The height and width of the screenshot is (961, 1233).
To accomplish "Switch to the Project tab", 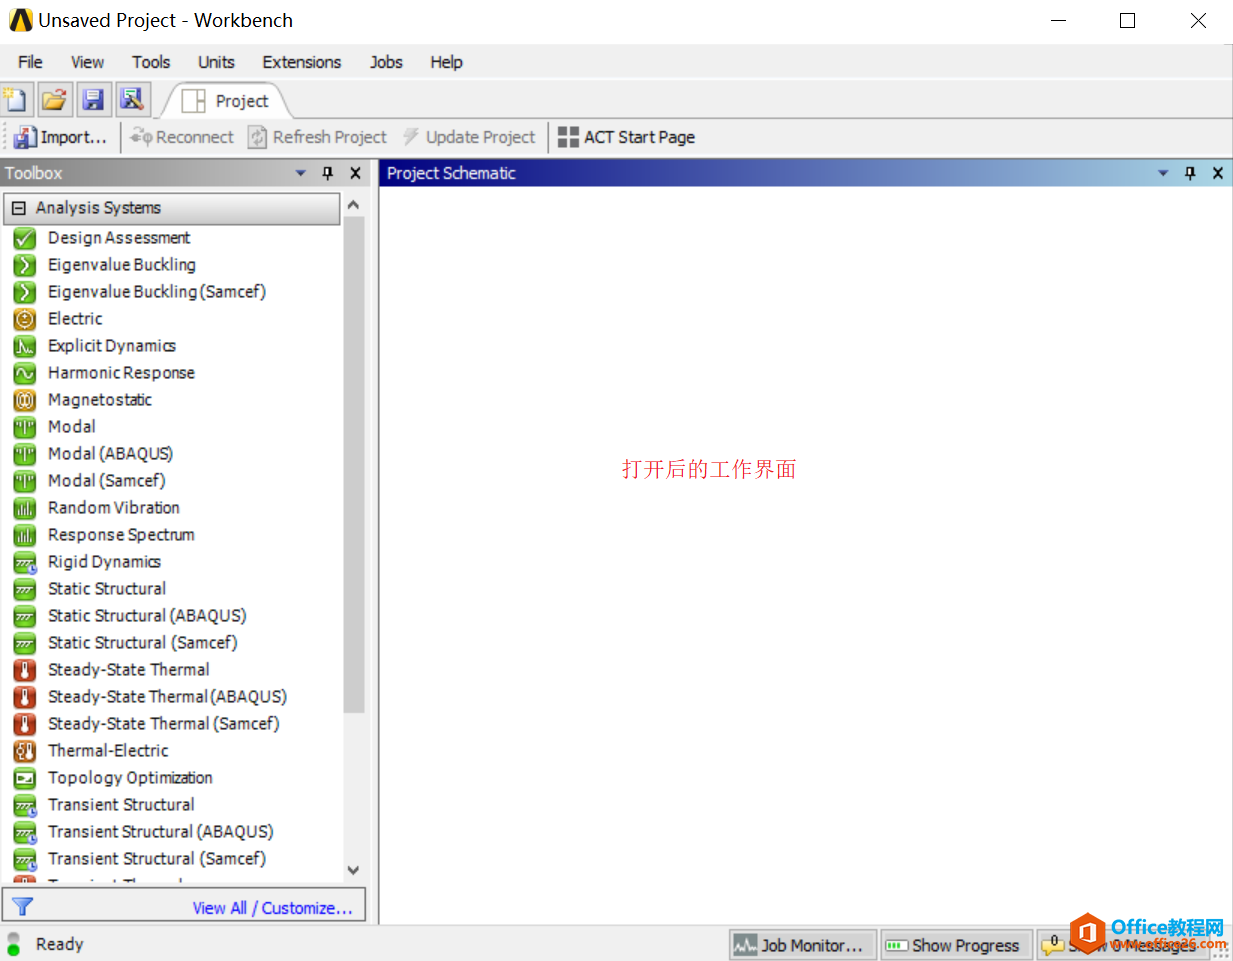I will (226, 101).
